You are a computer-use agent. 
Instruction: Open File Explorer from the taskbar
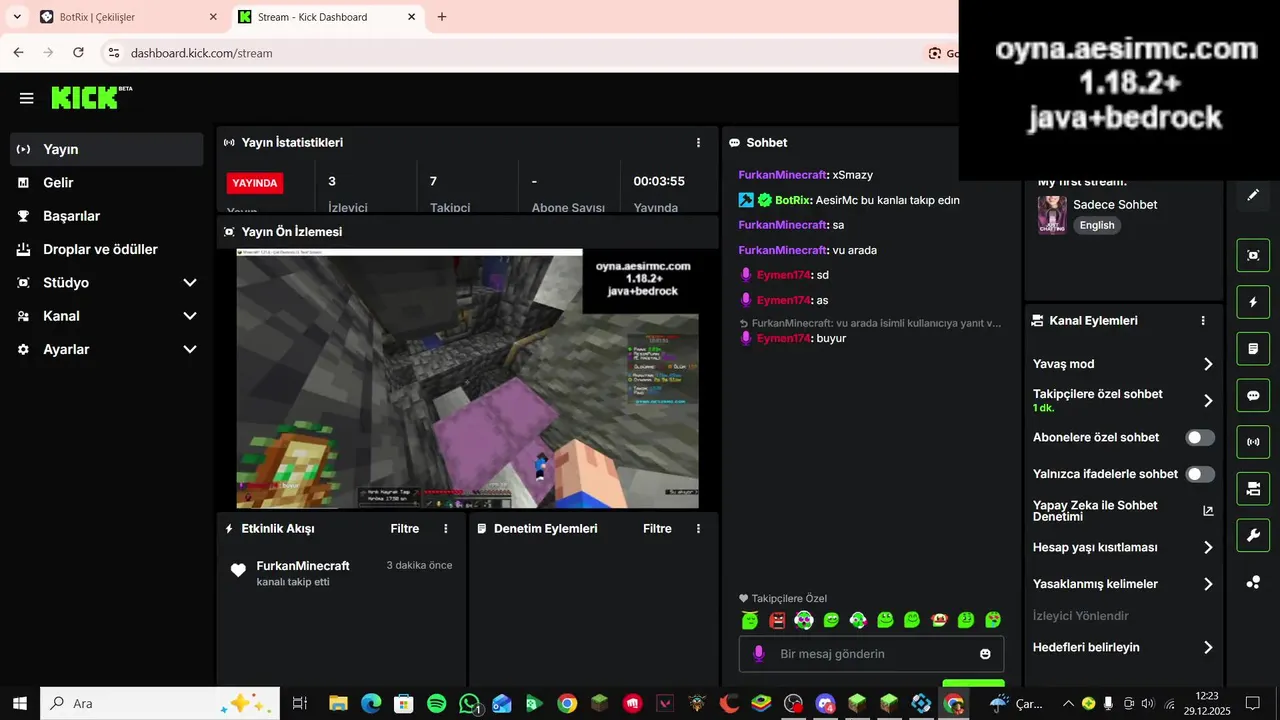(x=338, y=704)
